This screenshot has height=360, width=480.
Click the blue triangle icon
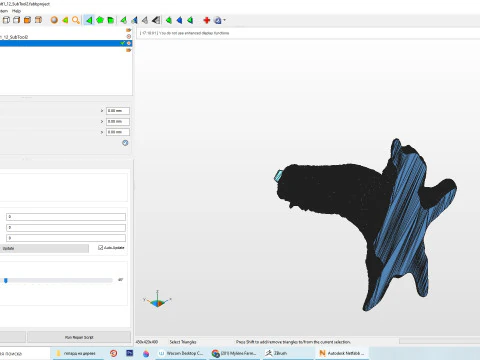pos(179,20)
